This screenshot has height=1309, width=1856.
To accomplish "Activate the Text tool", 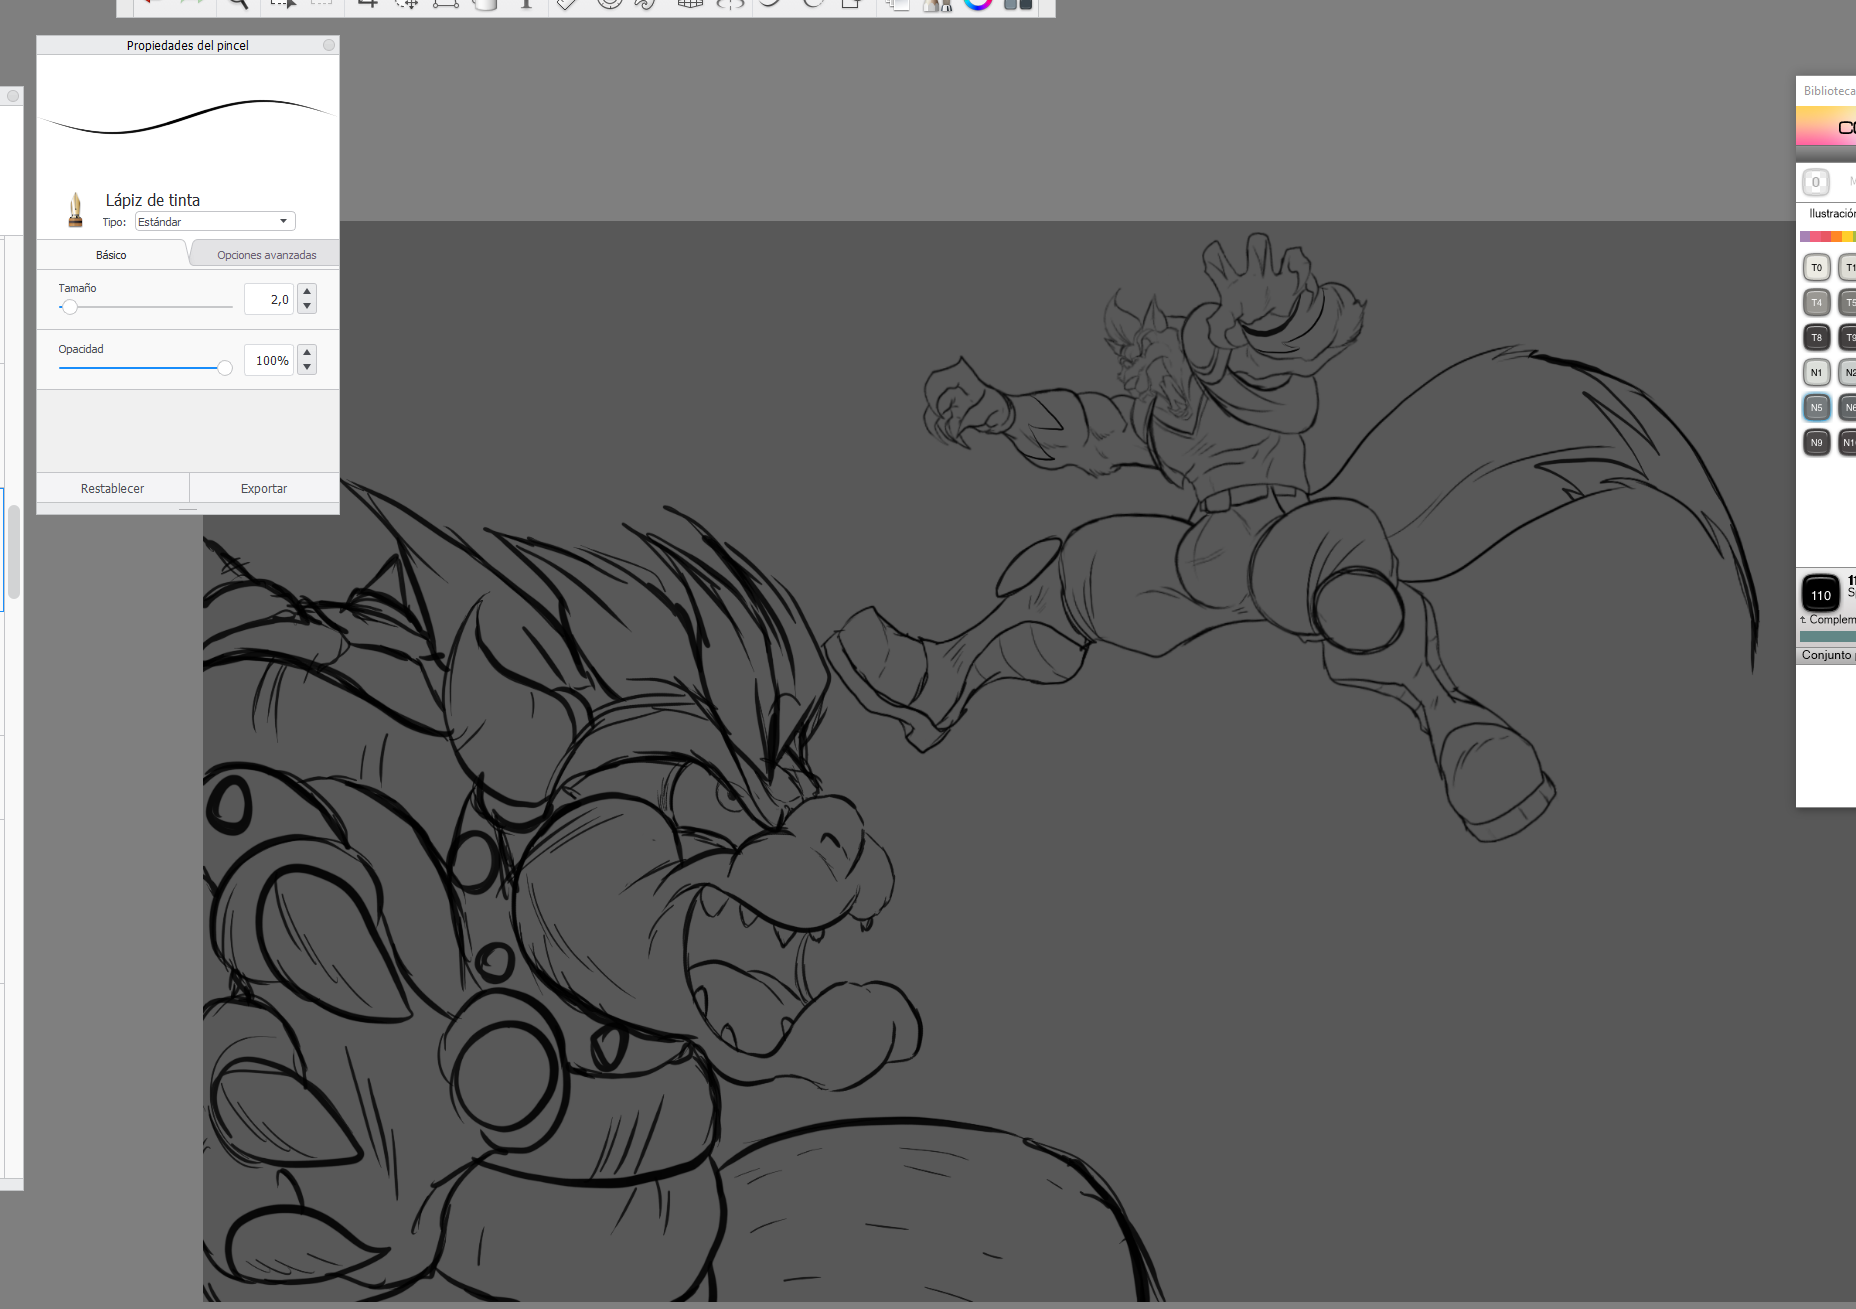I will [x=526, y=4].
